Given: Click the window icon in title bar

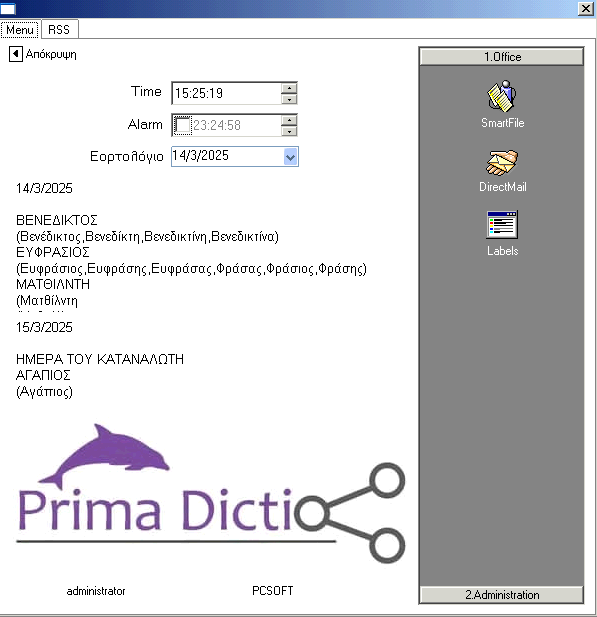Looking at the screenshot, I should pos(8,9).
